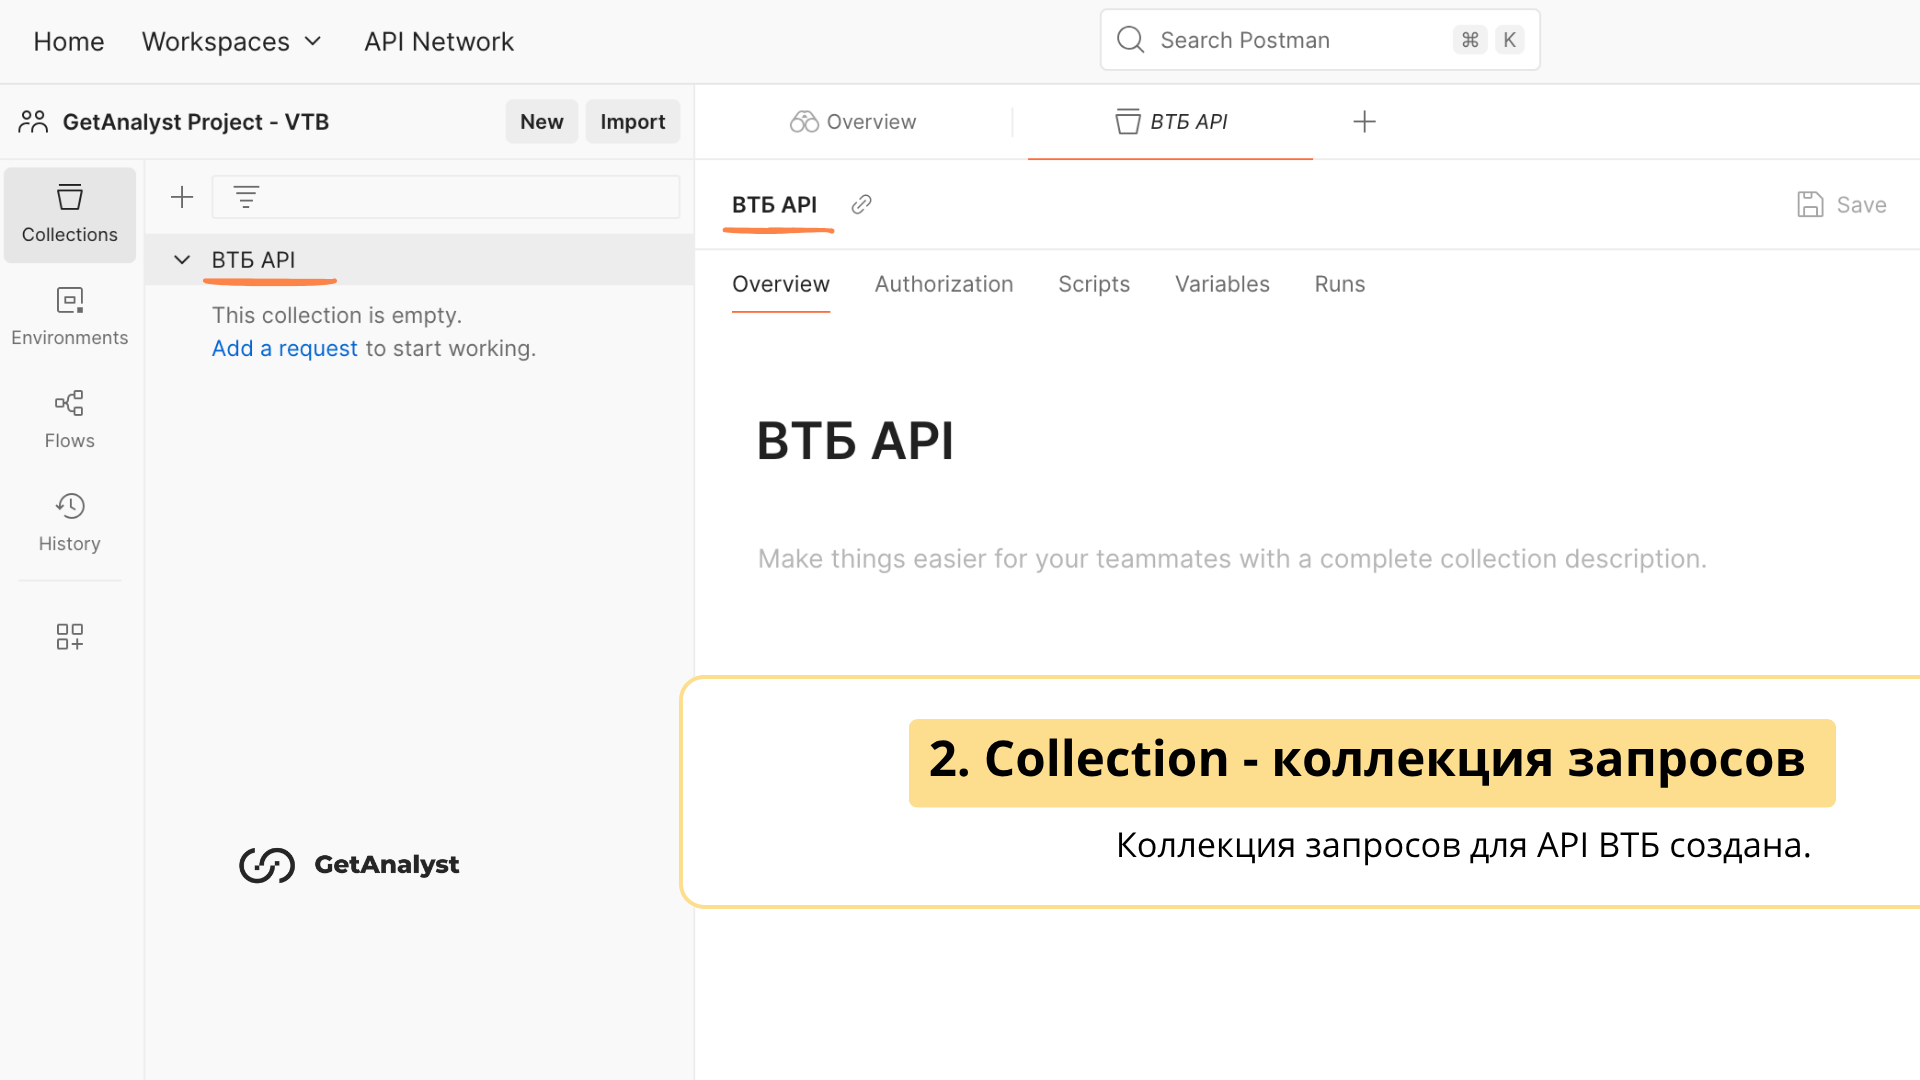Open the Collections sidebar panel
The height and width of the screenshot is (1080, 1920).
point(70,214)
